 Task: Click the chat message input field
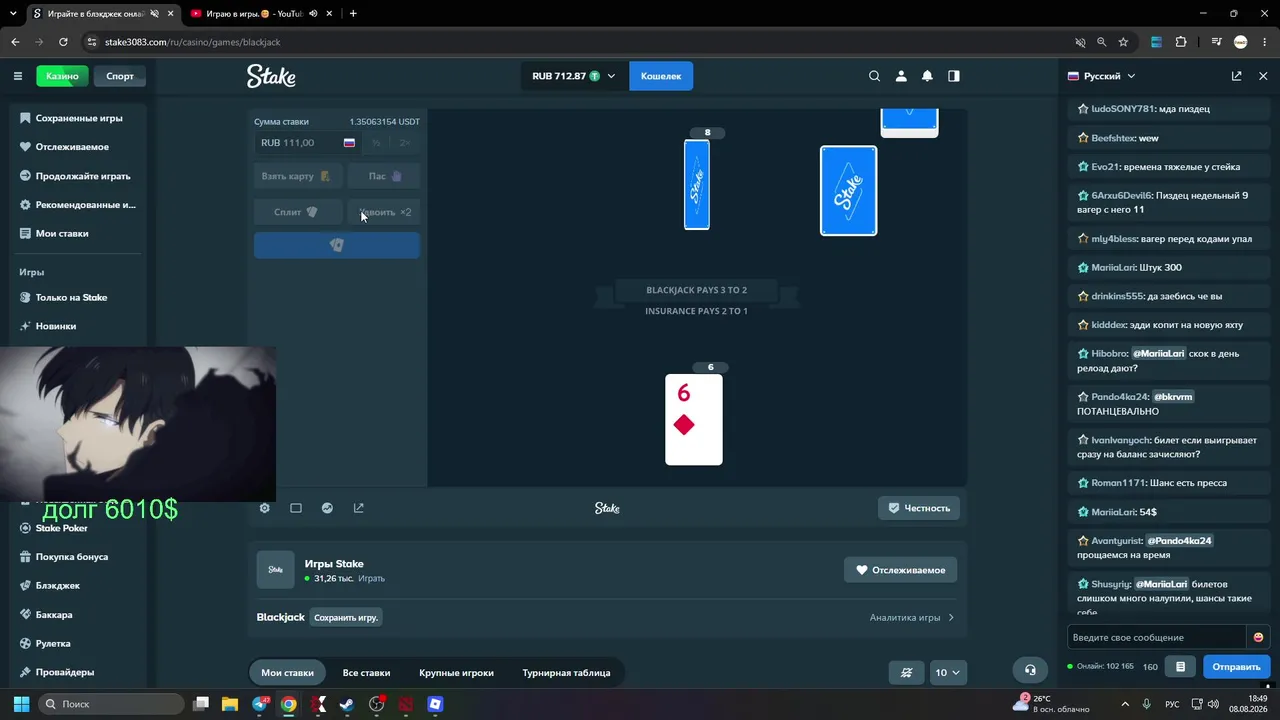pos(1157,637)
